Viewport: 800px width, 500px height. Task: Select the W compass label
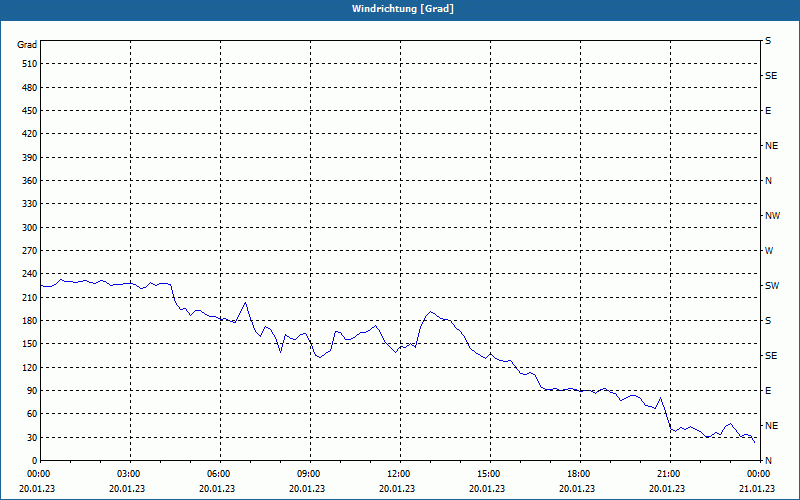click(769, 251)
